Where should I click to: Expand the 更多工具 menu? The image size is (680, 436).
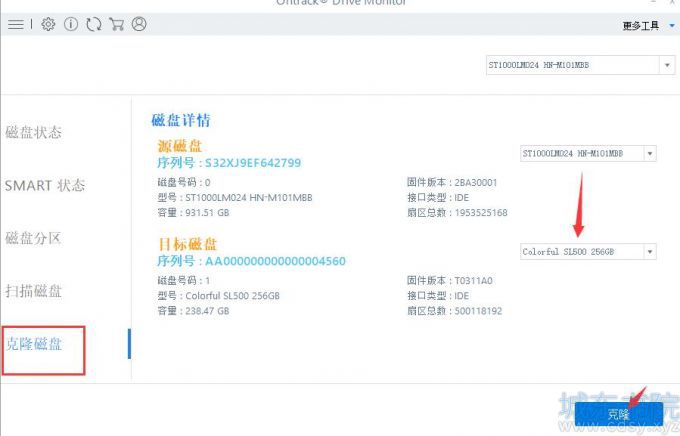point(648,26)
